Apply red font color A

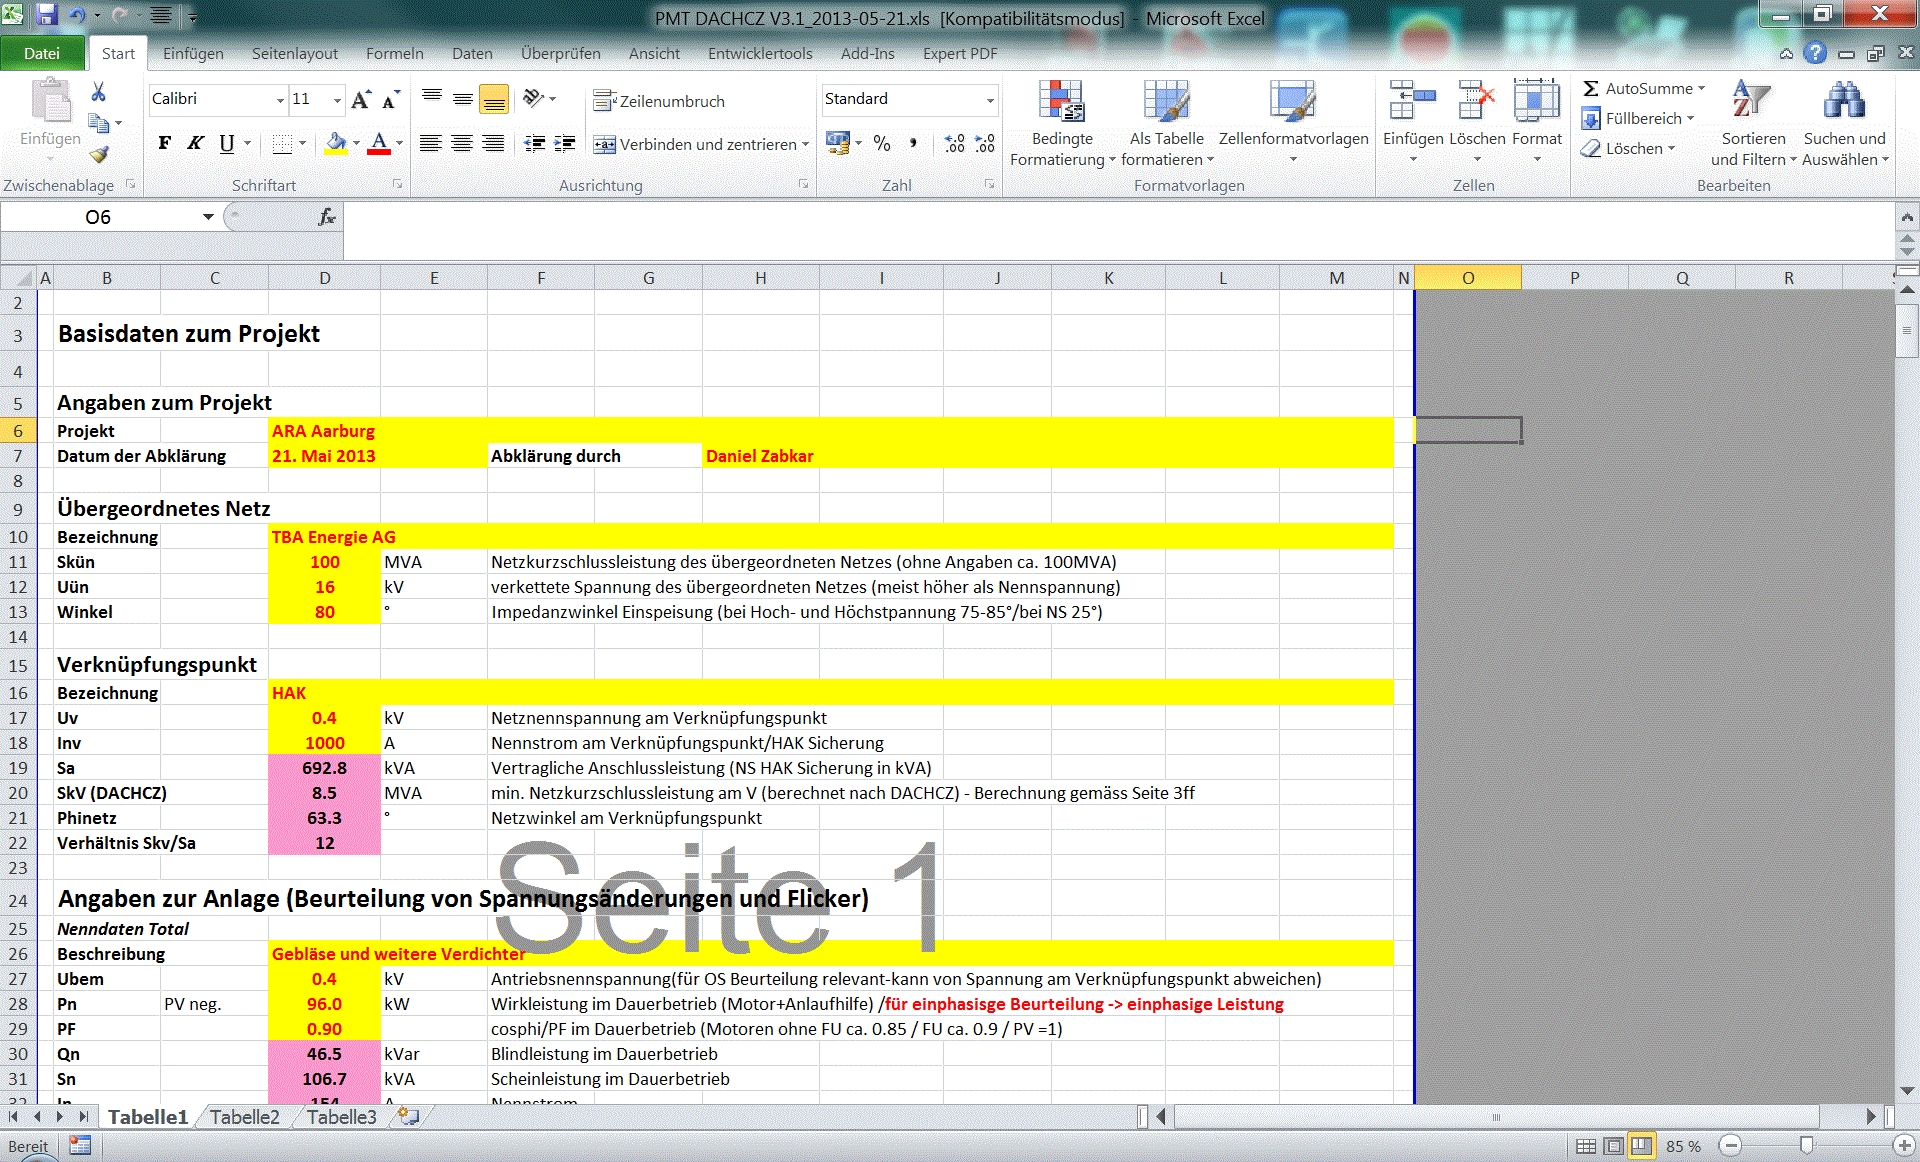(378, 144)
